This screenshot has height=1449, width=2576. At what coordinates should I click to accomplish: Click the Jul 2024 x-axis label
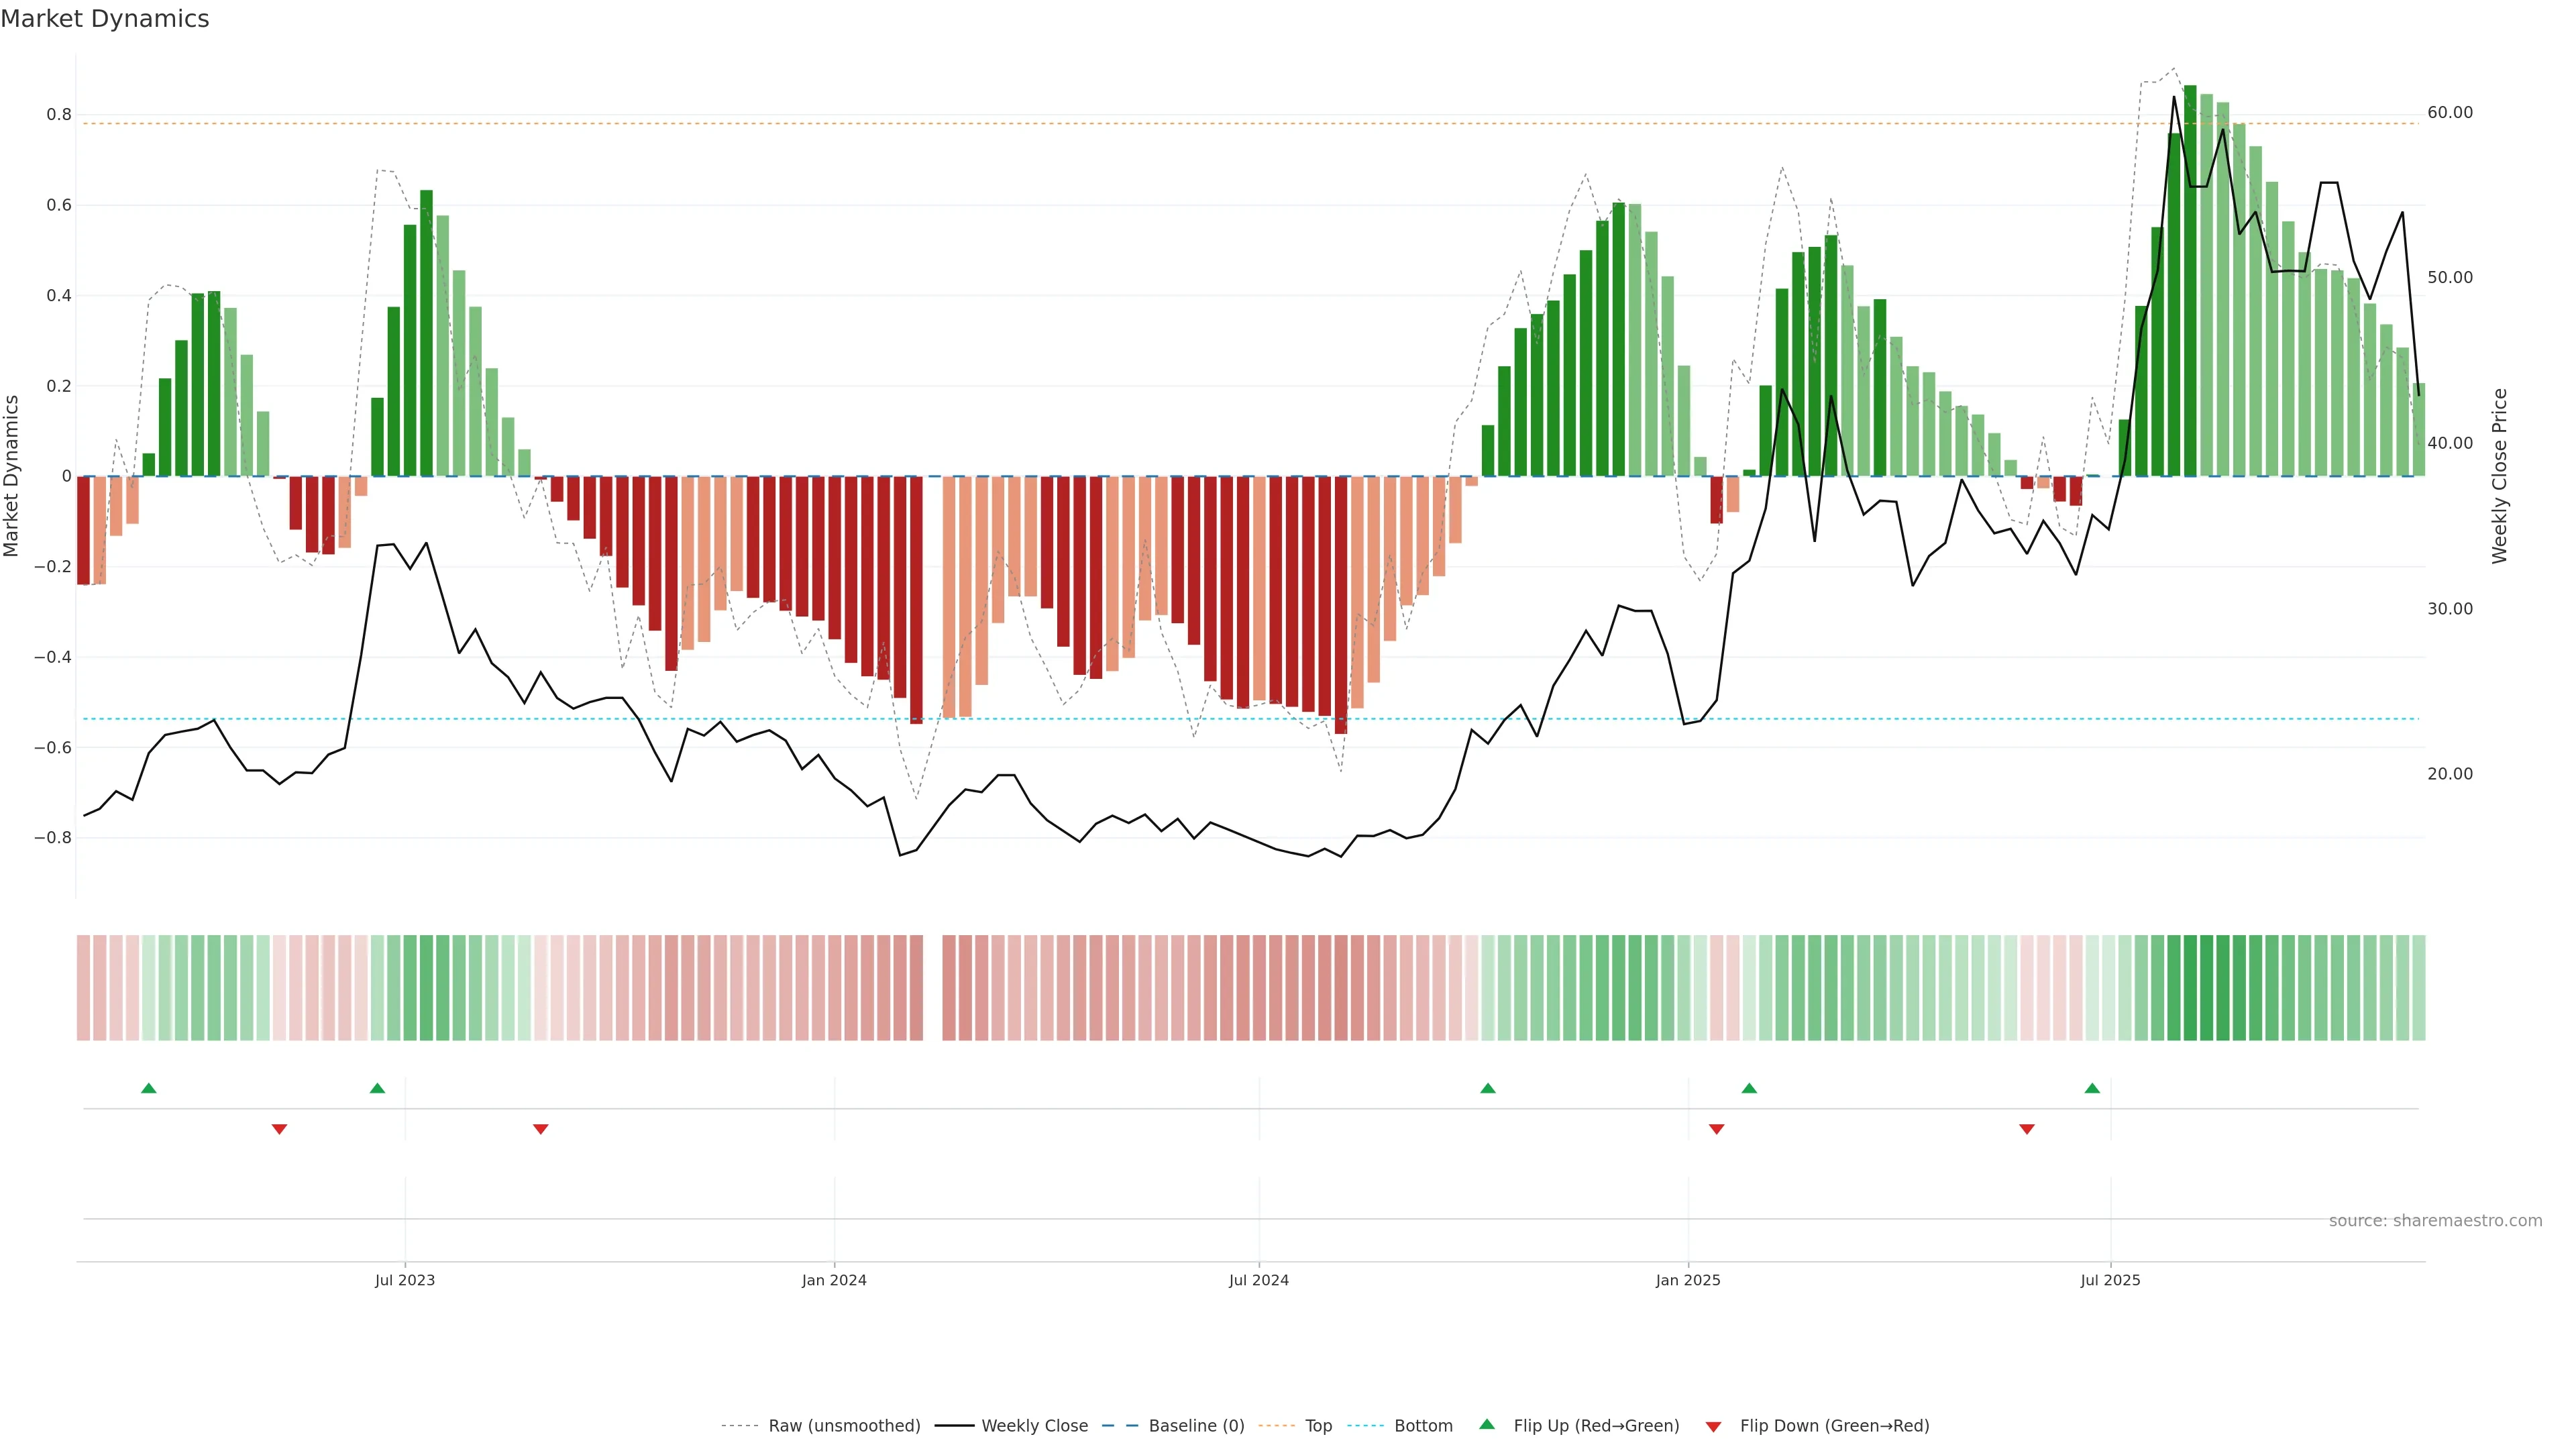[1259, 1280]
